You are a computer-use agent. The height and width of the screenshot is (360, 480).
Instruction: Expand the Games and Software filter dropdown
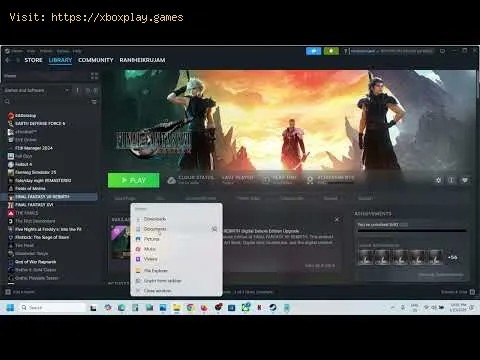click(37, 90)
